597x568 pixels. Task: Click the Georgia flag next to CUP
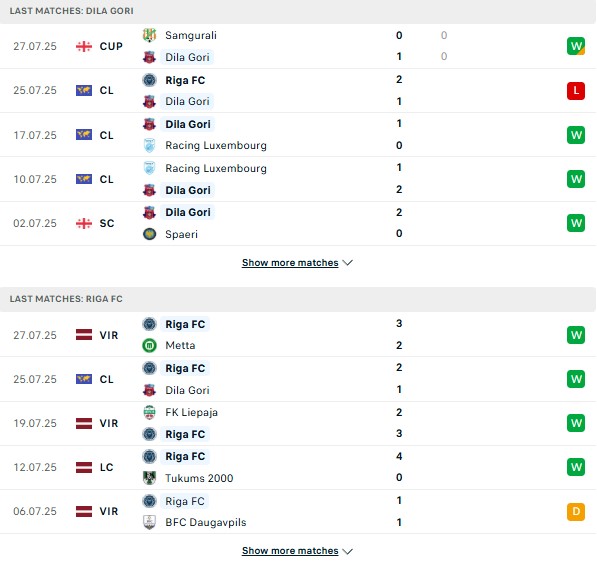point(84,46)
